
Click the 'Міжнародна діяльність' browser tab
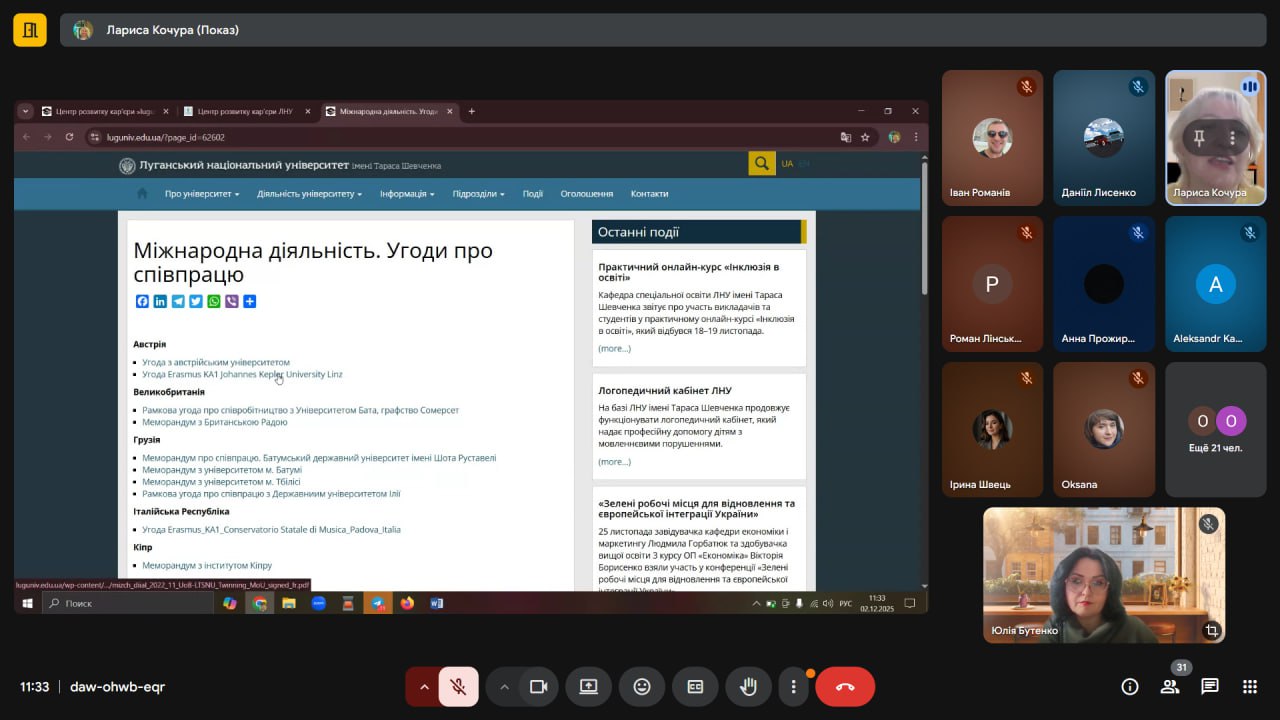(388, 111)
